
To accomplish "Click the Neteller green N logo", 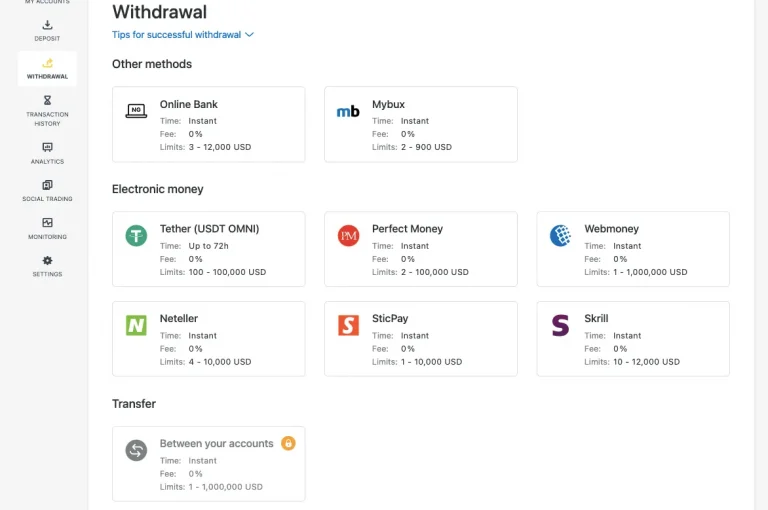I will (136, 325).
